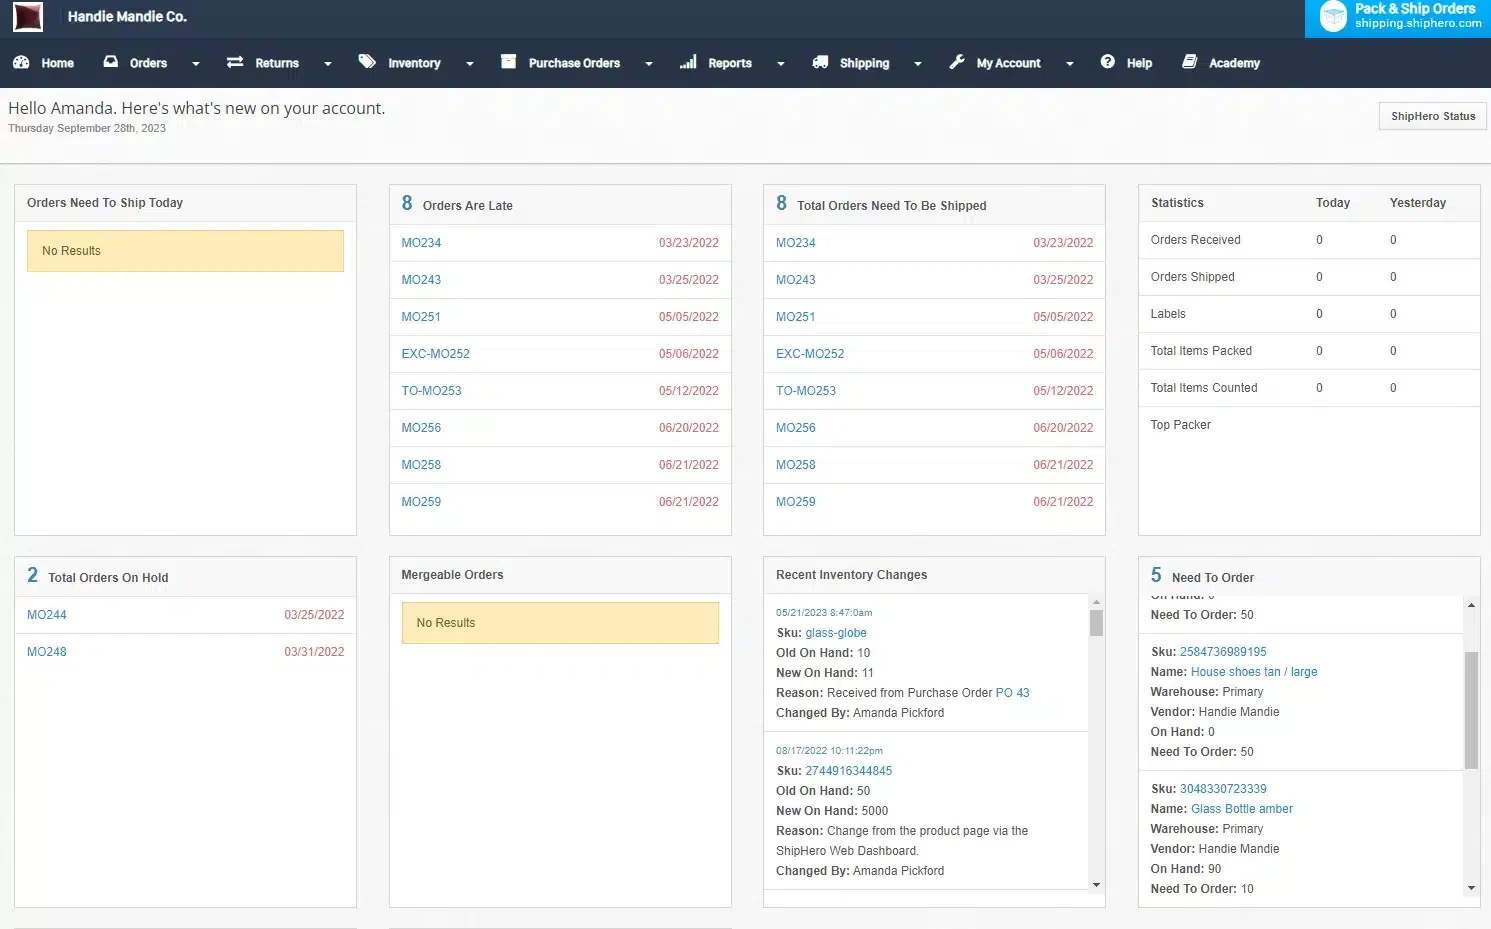This screenshot has height=929, width=1491.
Task: Open Glass Bottle amber product link
Action: (x=1242, y=809)
